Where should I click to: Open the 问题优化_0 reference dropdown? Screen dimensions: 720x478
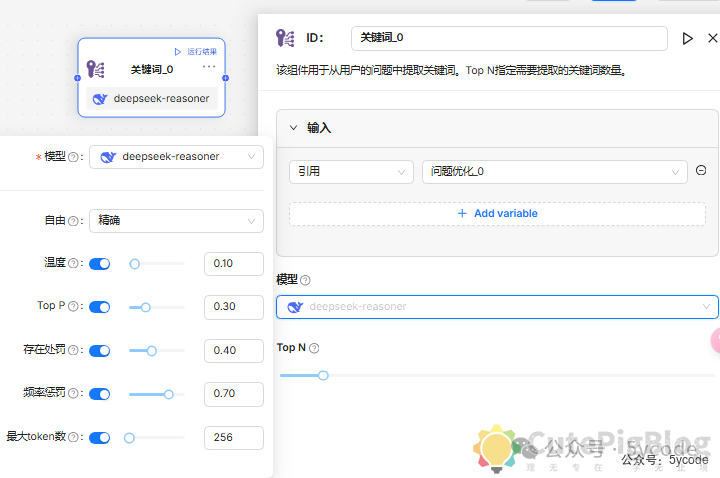[x=555, y=172]
